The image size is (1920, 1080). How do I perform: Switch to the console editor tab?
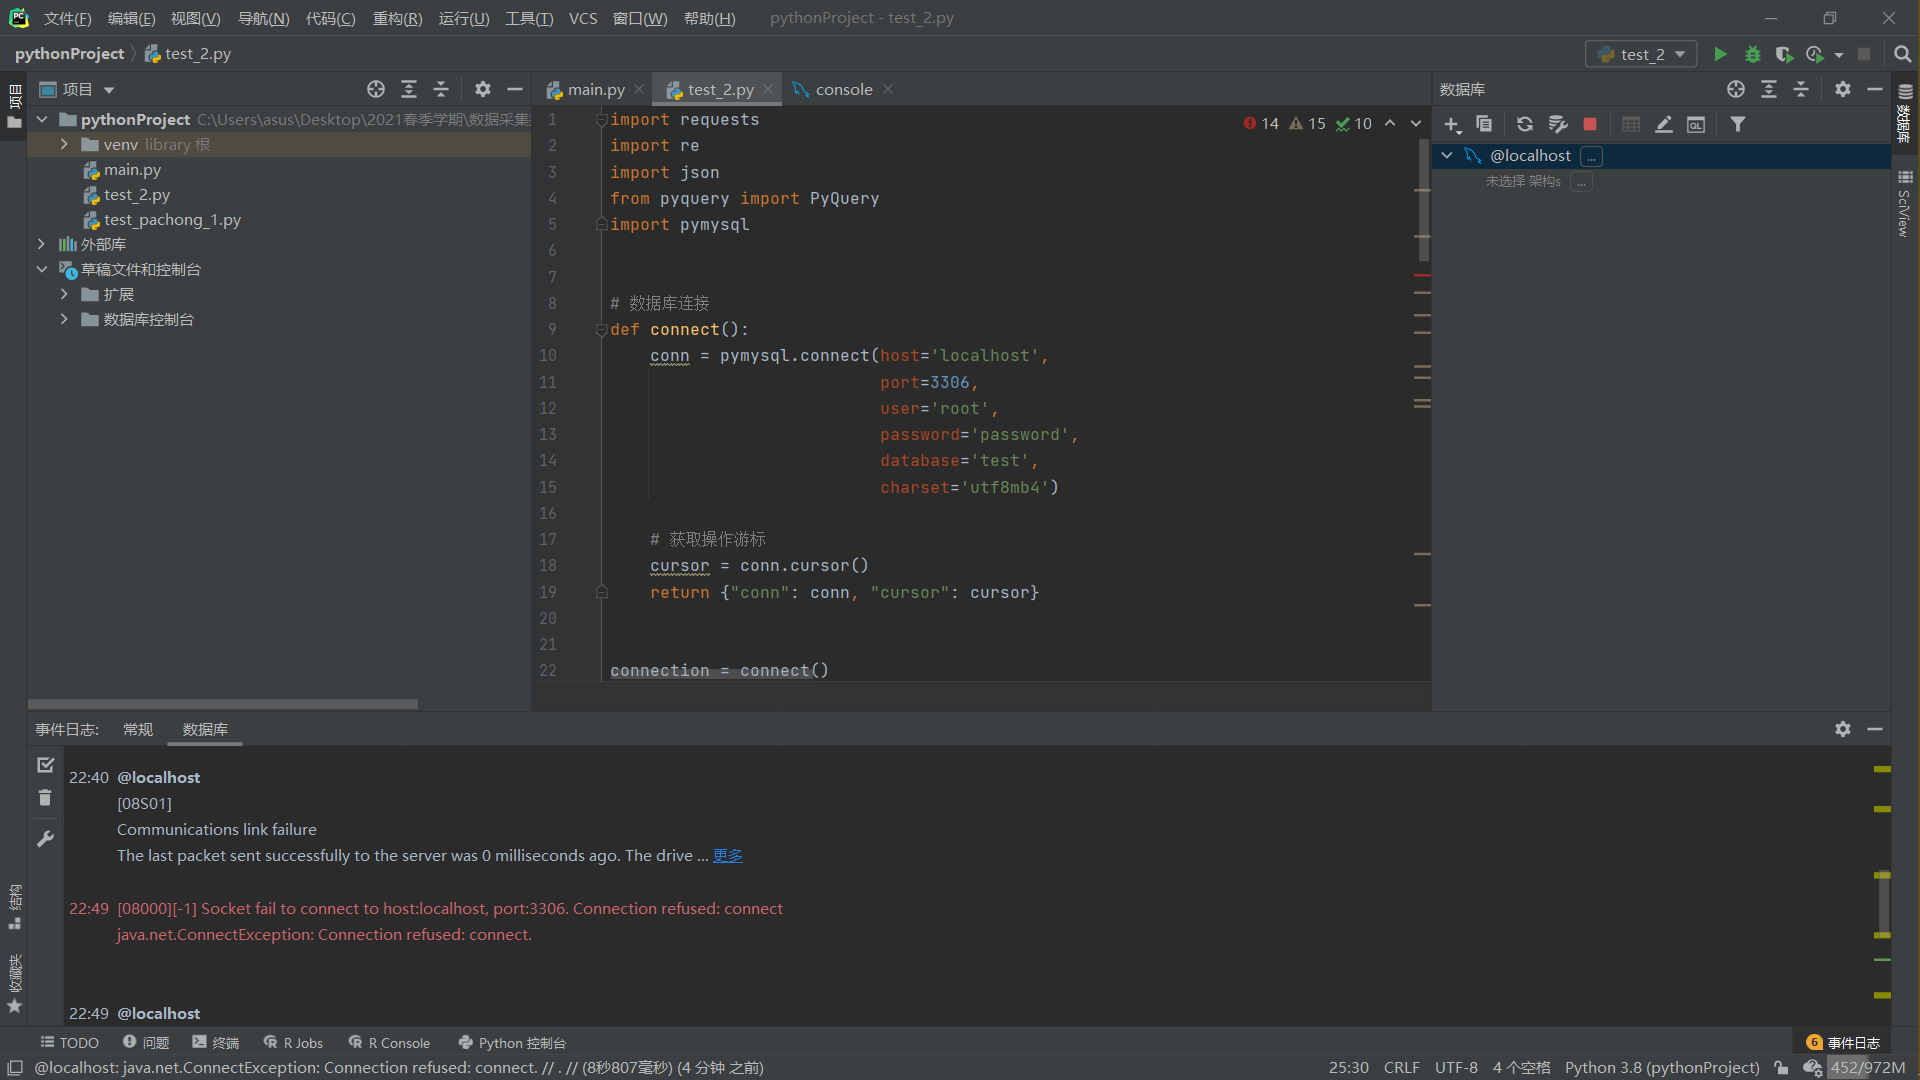pyautogui.click(x=844, y=89)
